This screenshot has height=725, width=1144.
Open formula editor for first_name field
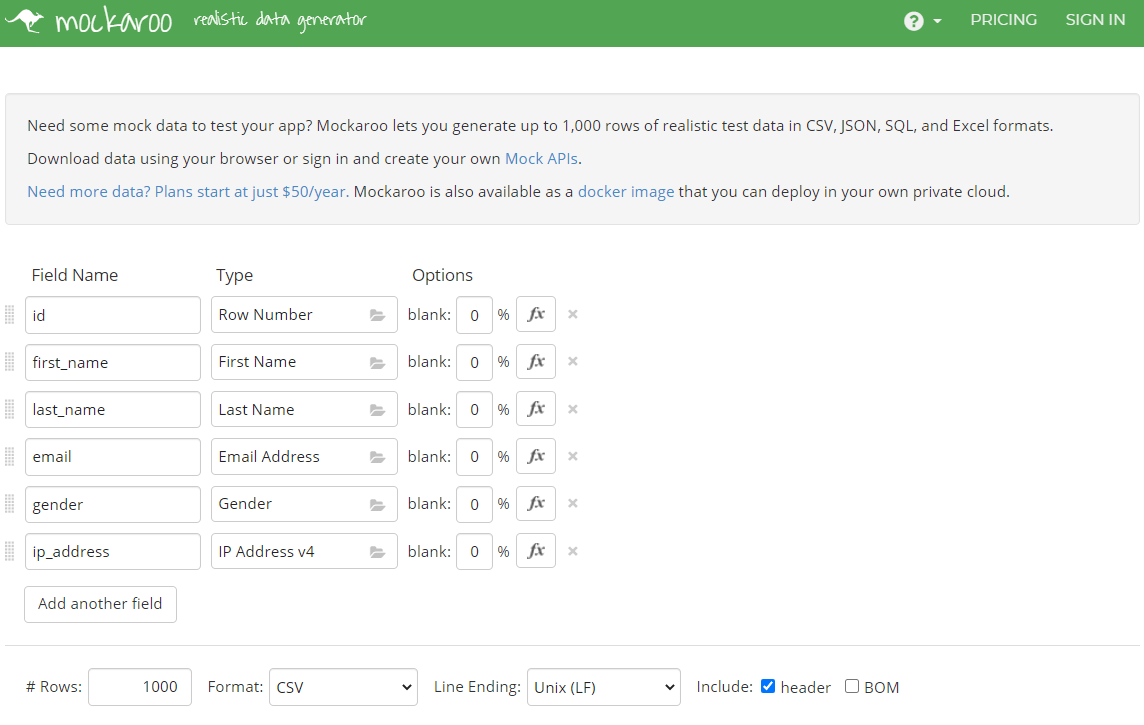(x=536, y=362)
